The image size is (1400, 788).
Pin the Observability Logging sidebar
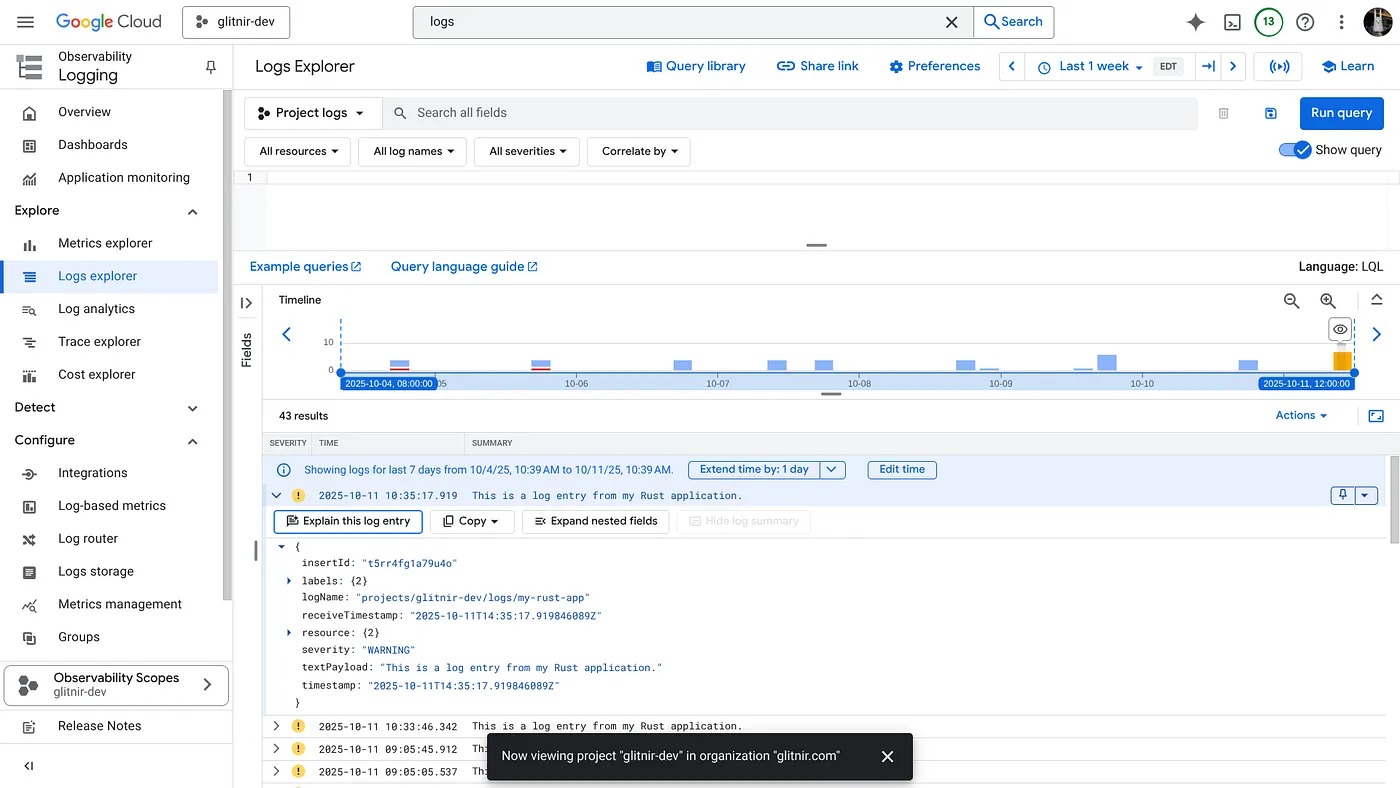coord(210,67)
